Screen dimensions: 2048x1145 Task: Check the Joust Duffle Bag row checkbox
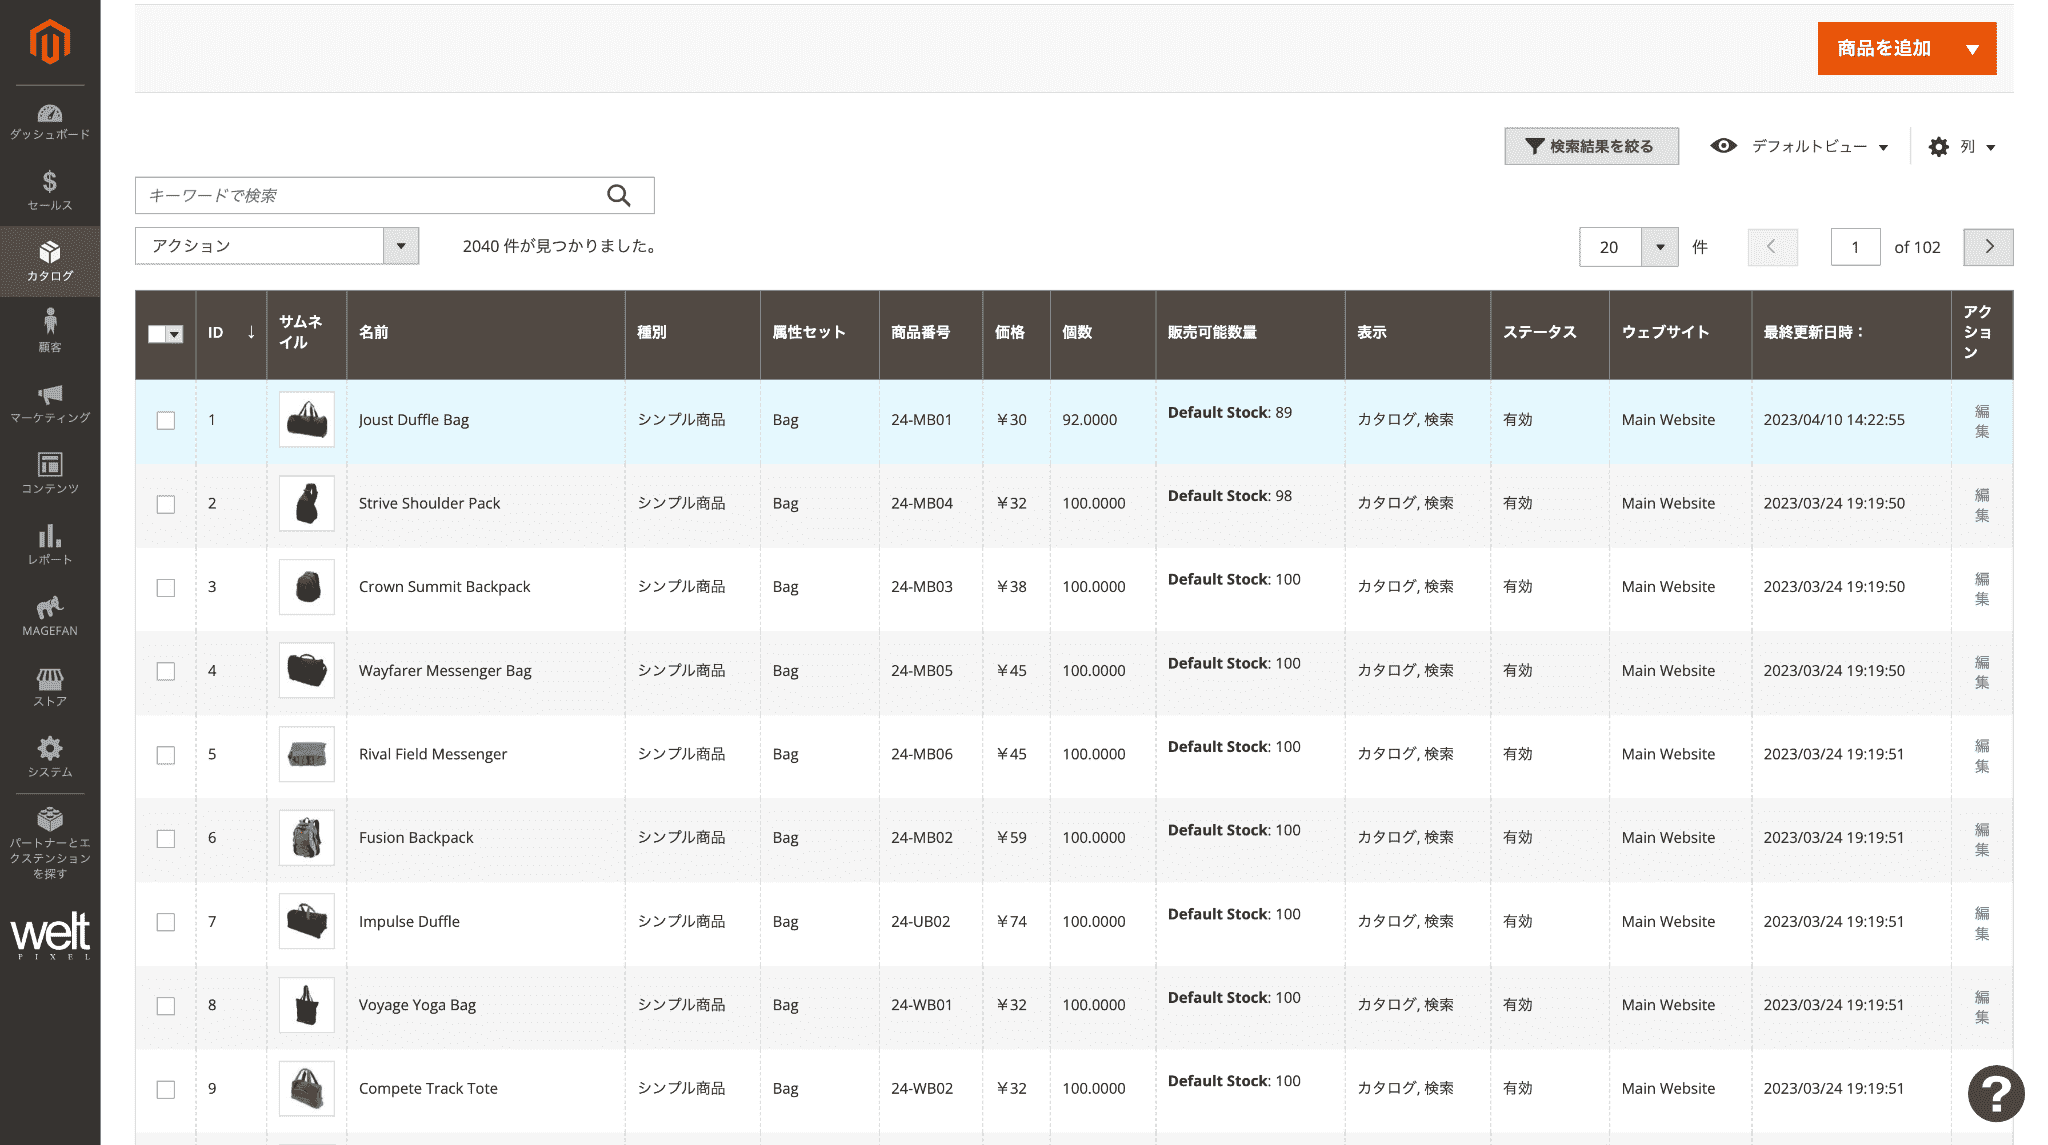(x=166, y=421)
